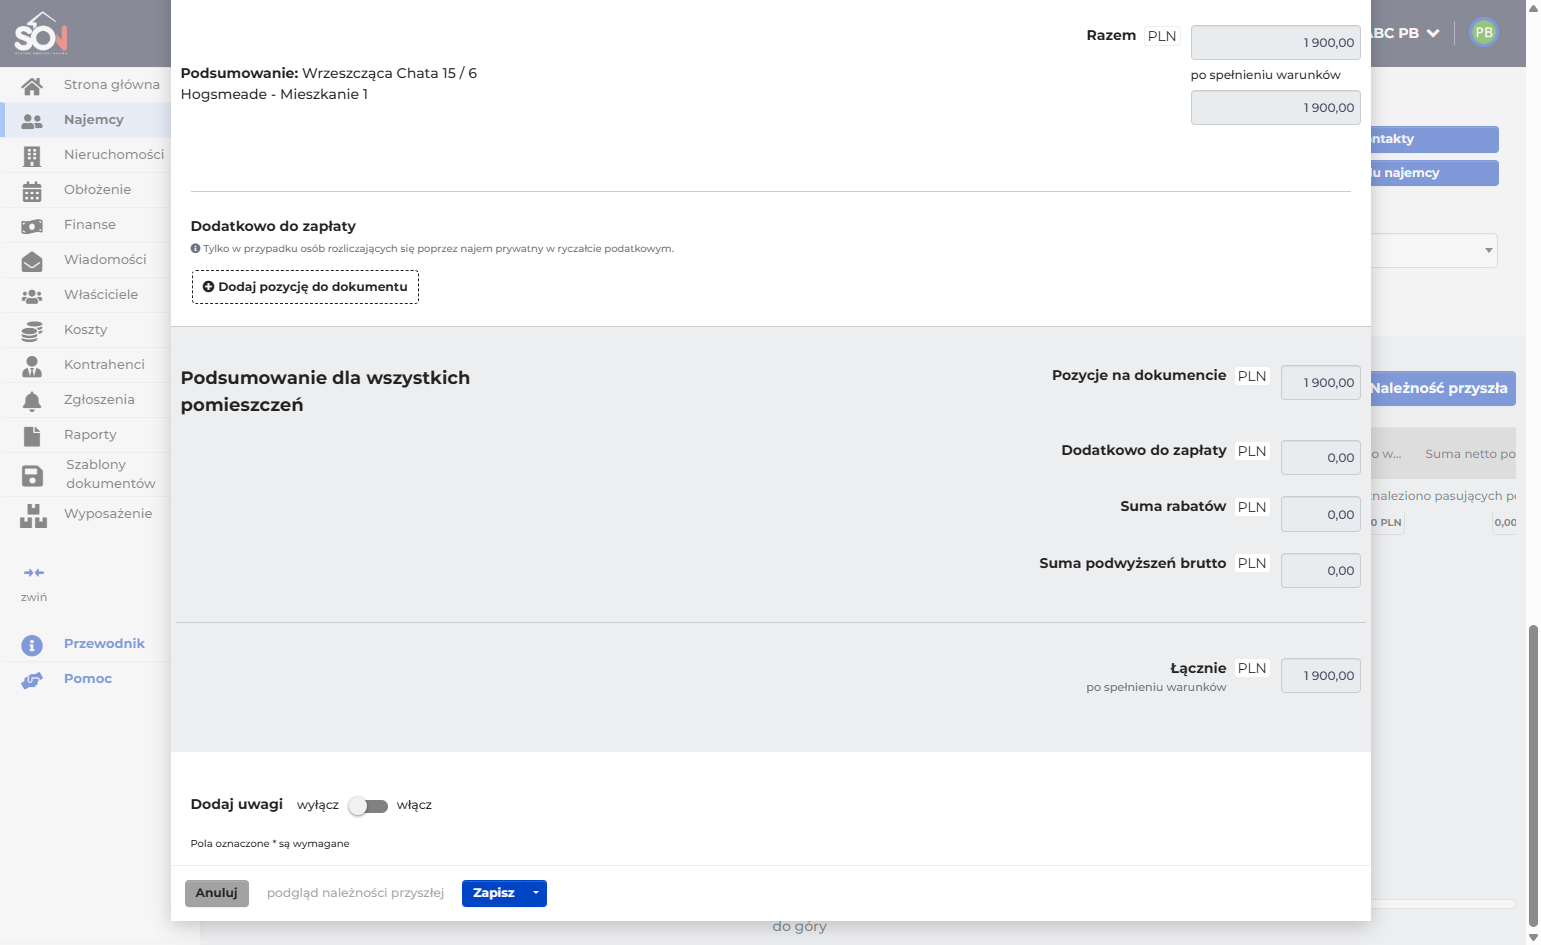Open Najemcy in the sidebar menu
The image size is (1541, 945).
pos(94,120)
